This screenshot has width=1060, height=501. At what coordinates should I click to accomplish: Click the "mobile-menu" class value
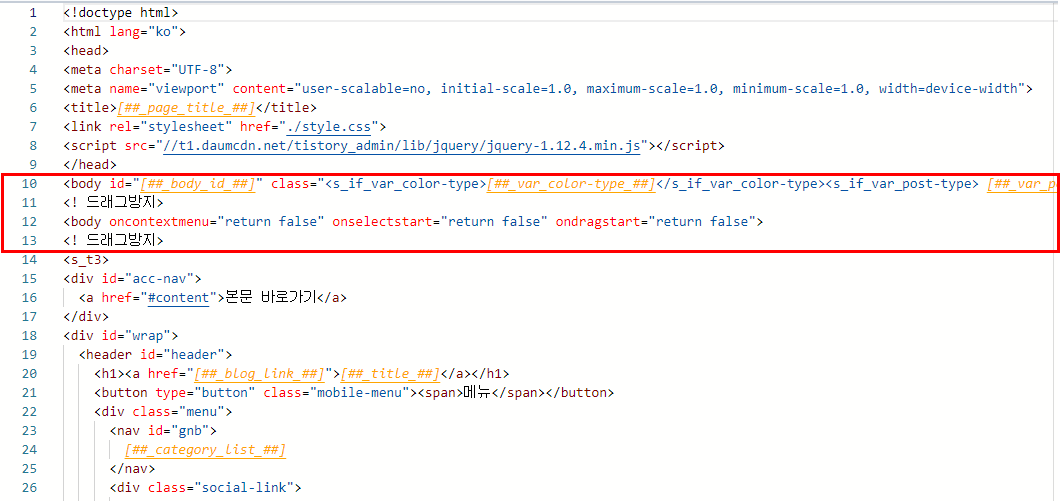coord(360,392)
